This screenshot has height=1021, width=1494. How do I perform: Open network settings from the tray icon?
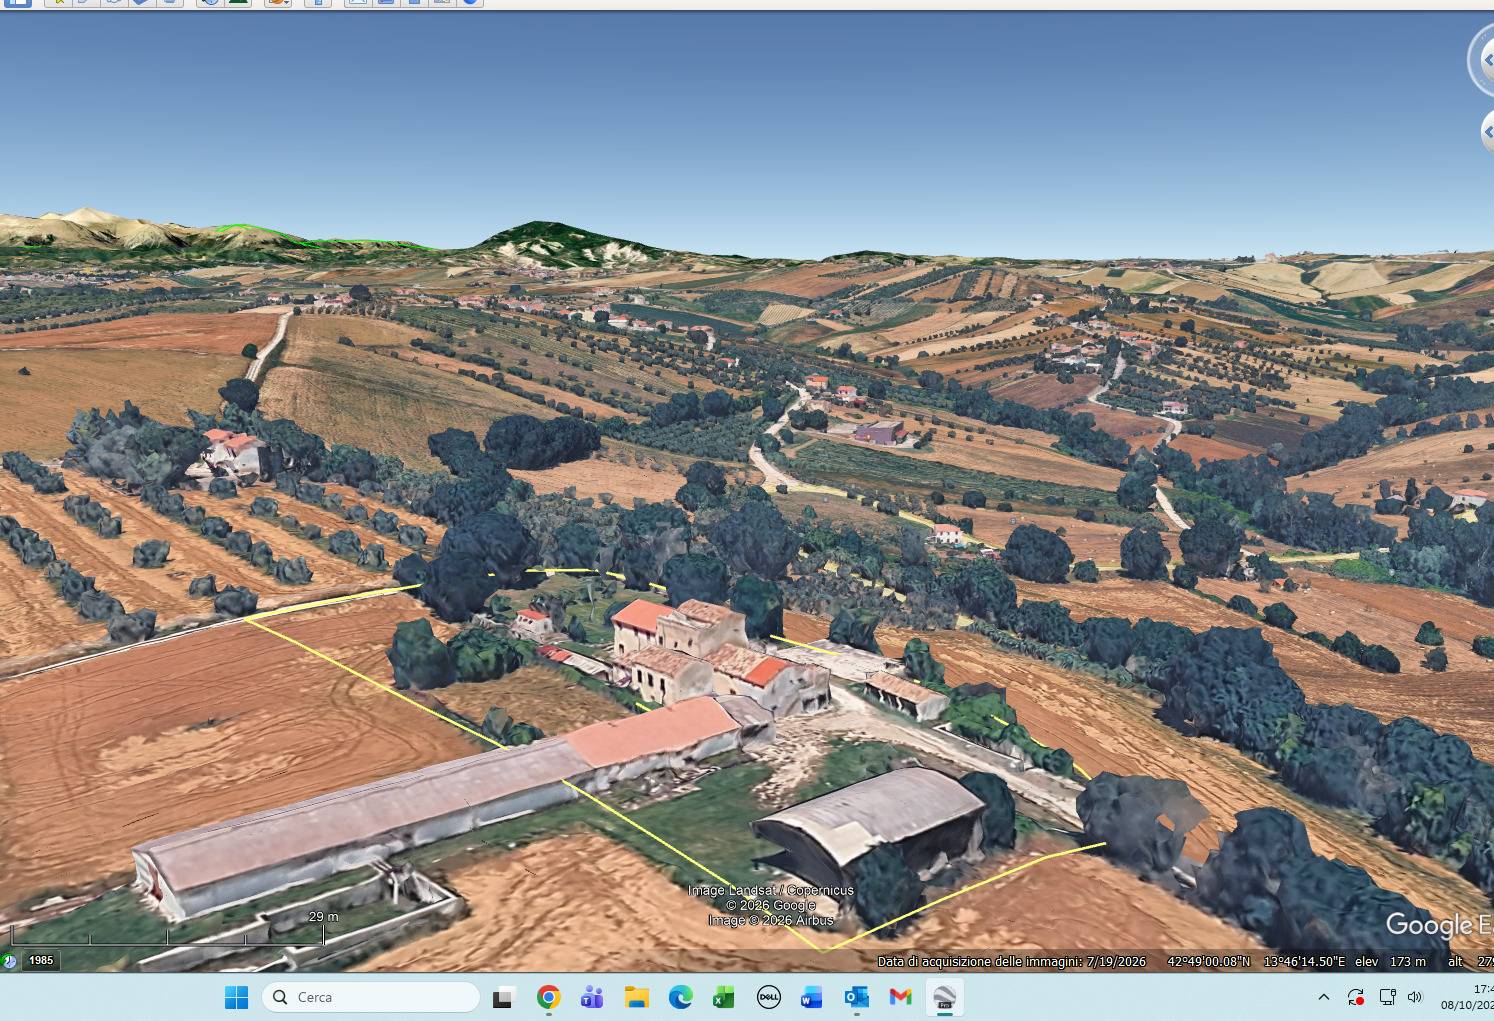tap(1387, 997)
